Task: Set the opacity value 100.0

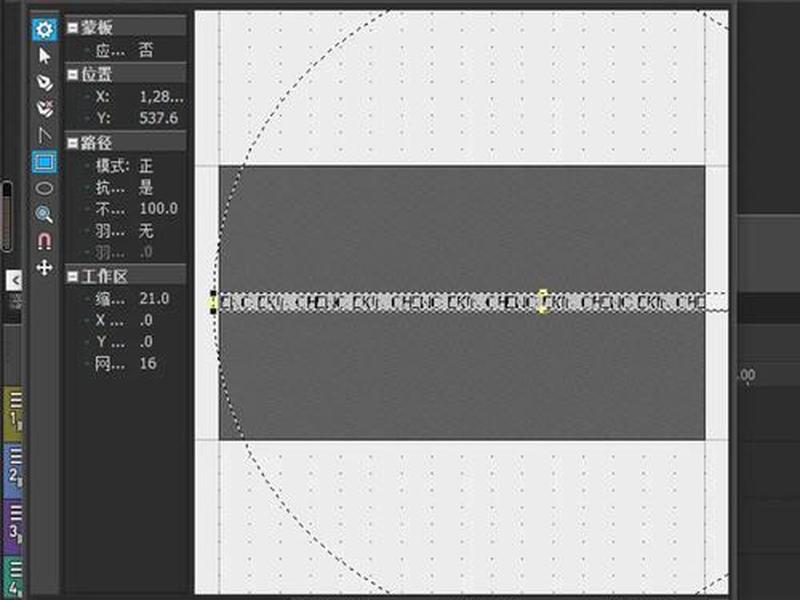Action: click(x=159, y=209)
